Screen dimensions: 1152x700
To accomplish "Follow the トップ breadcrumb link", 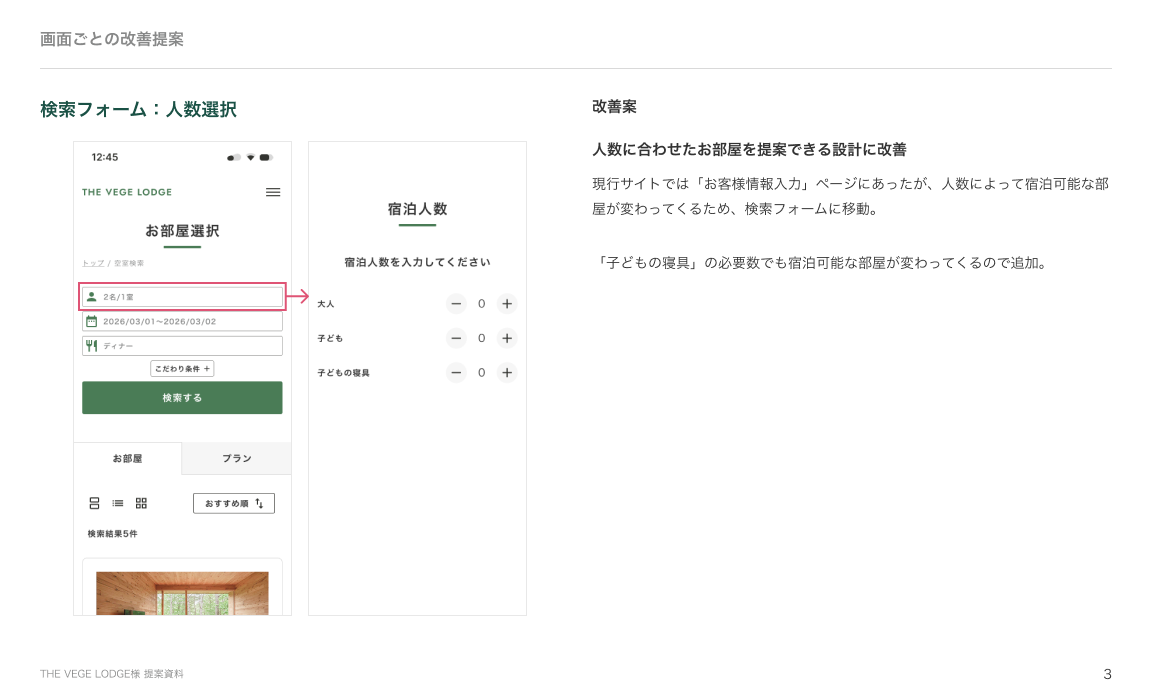I will tap(92, 263).
